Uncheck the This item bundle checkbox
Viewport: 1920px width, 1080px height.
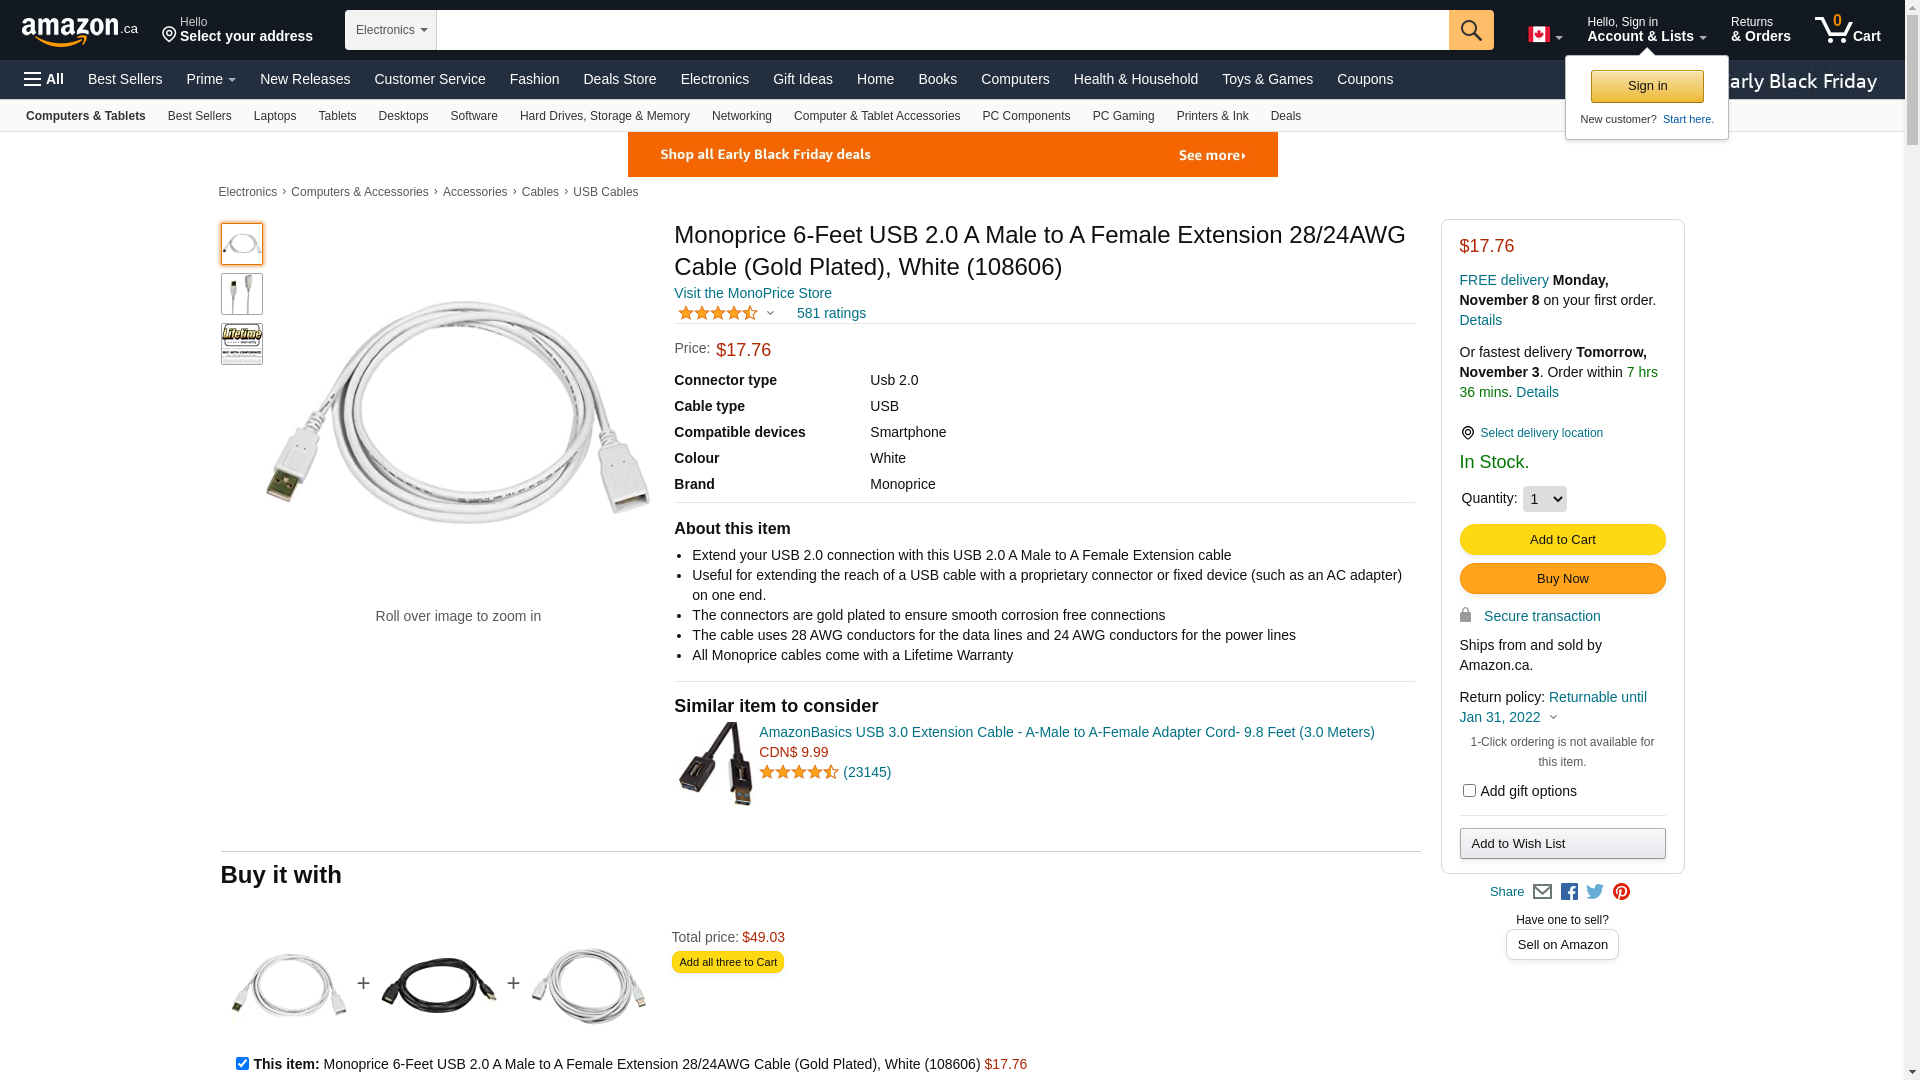point(242,1064)
